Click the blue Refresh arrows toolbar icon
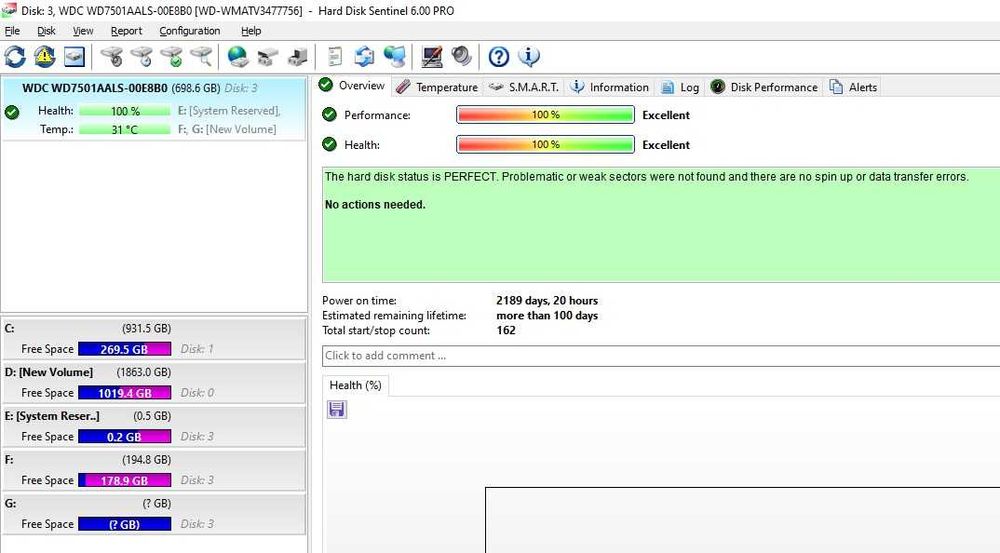This screenshot has height=553, width=1000. tap(15, 57)
